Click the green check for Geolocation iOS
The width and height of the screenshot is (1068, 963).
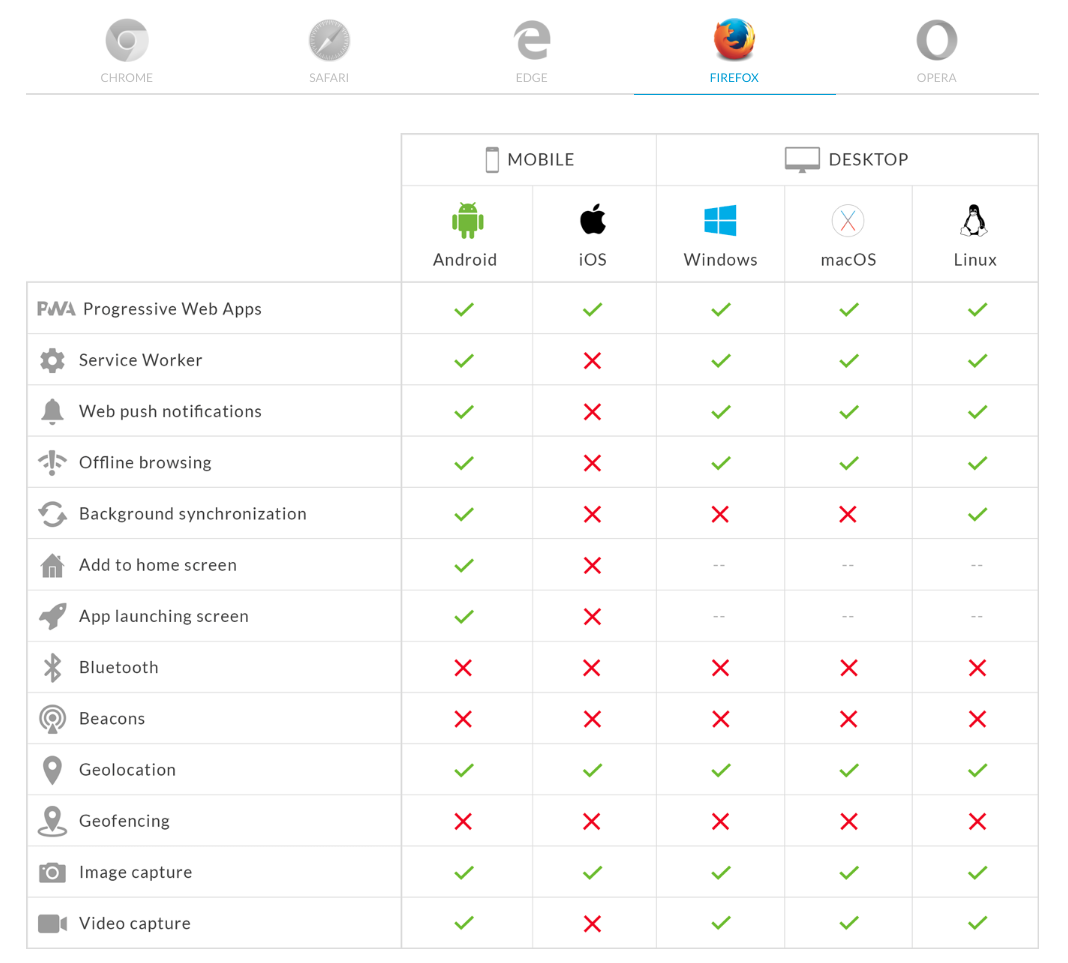coord(593,770)
